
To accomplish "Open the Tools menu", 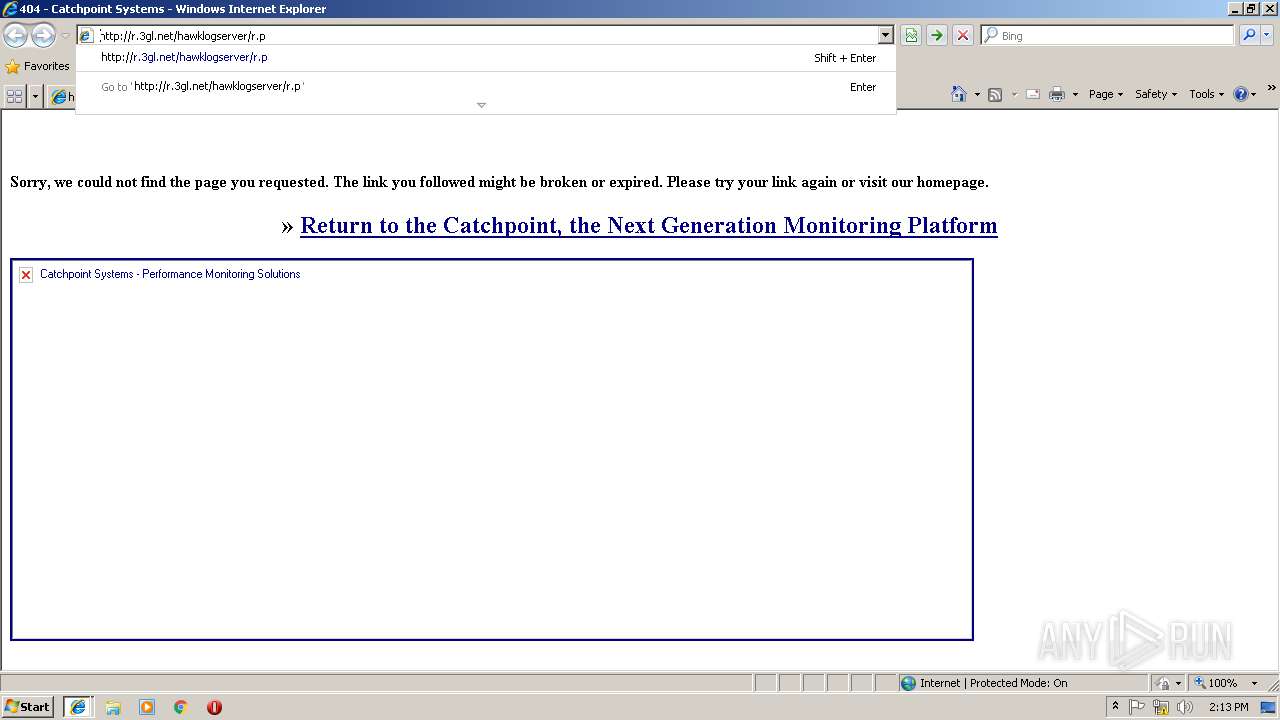I will [1206, 94].
